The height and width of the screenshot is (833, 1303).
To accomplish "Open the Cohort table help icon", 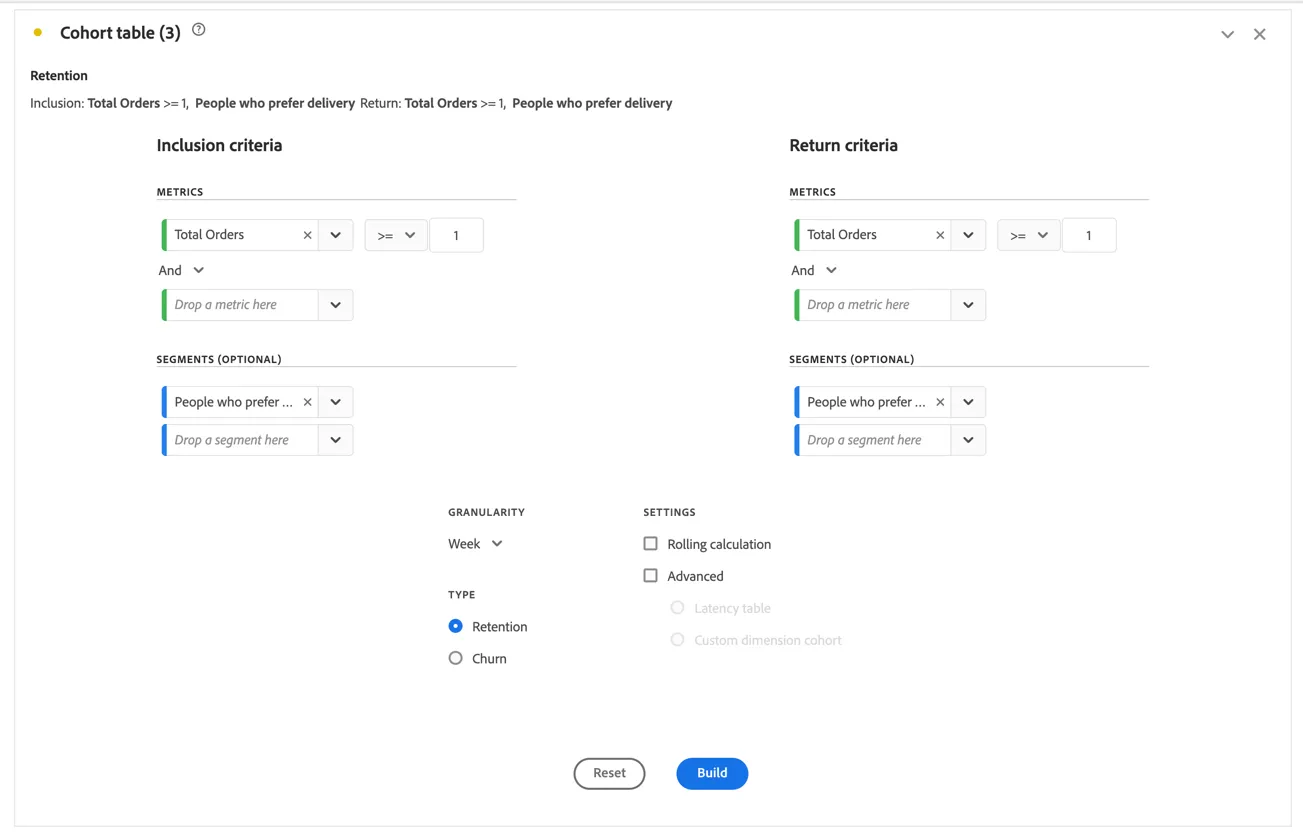I will [x=199, y=30].
